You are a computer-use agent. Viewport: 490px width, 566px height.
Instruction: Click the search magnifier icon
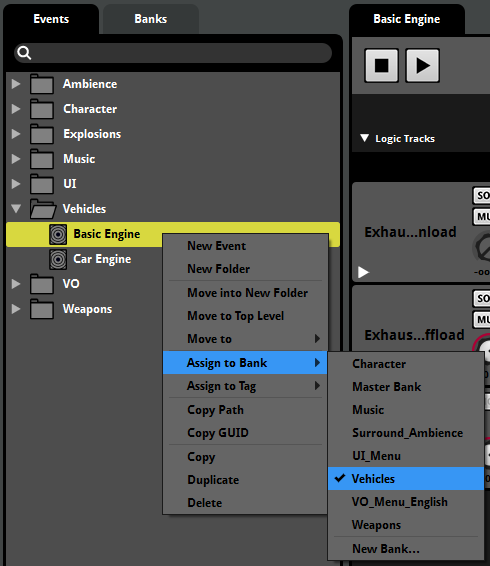coord(25,53)
